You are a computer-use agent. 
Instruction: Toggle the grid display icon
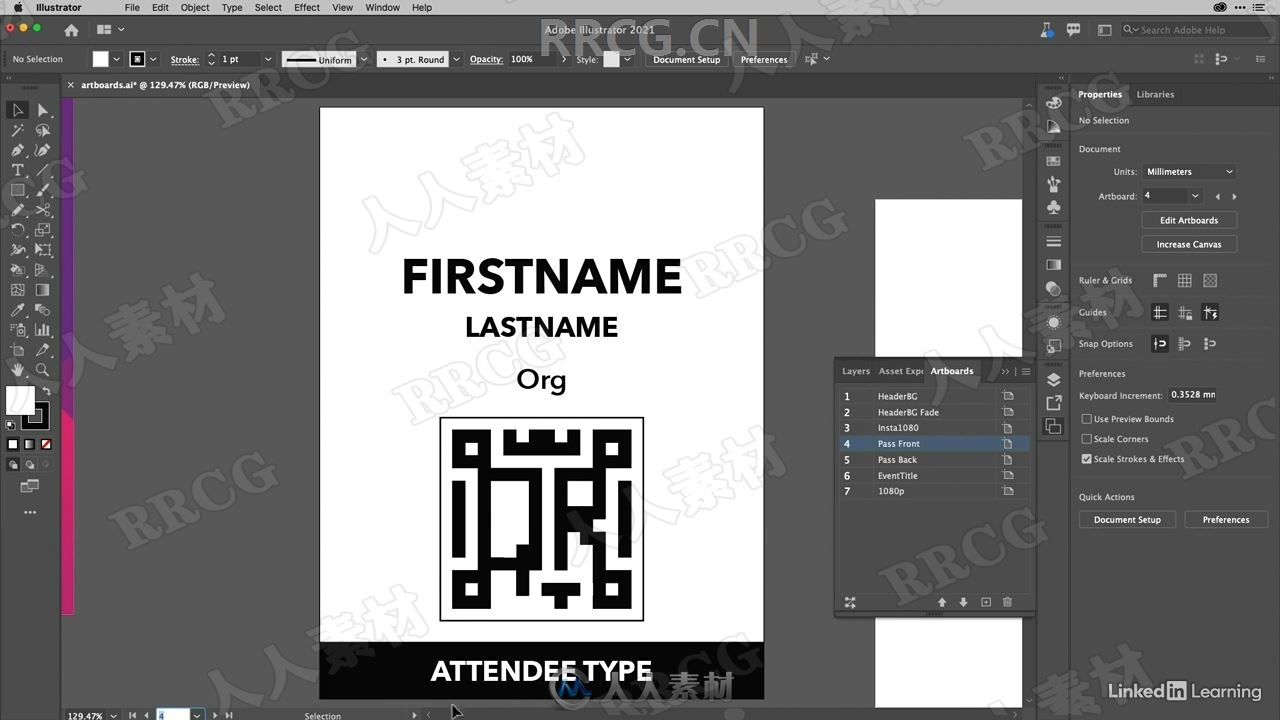coord(1185,281)
